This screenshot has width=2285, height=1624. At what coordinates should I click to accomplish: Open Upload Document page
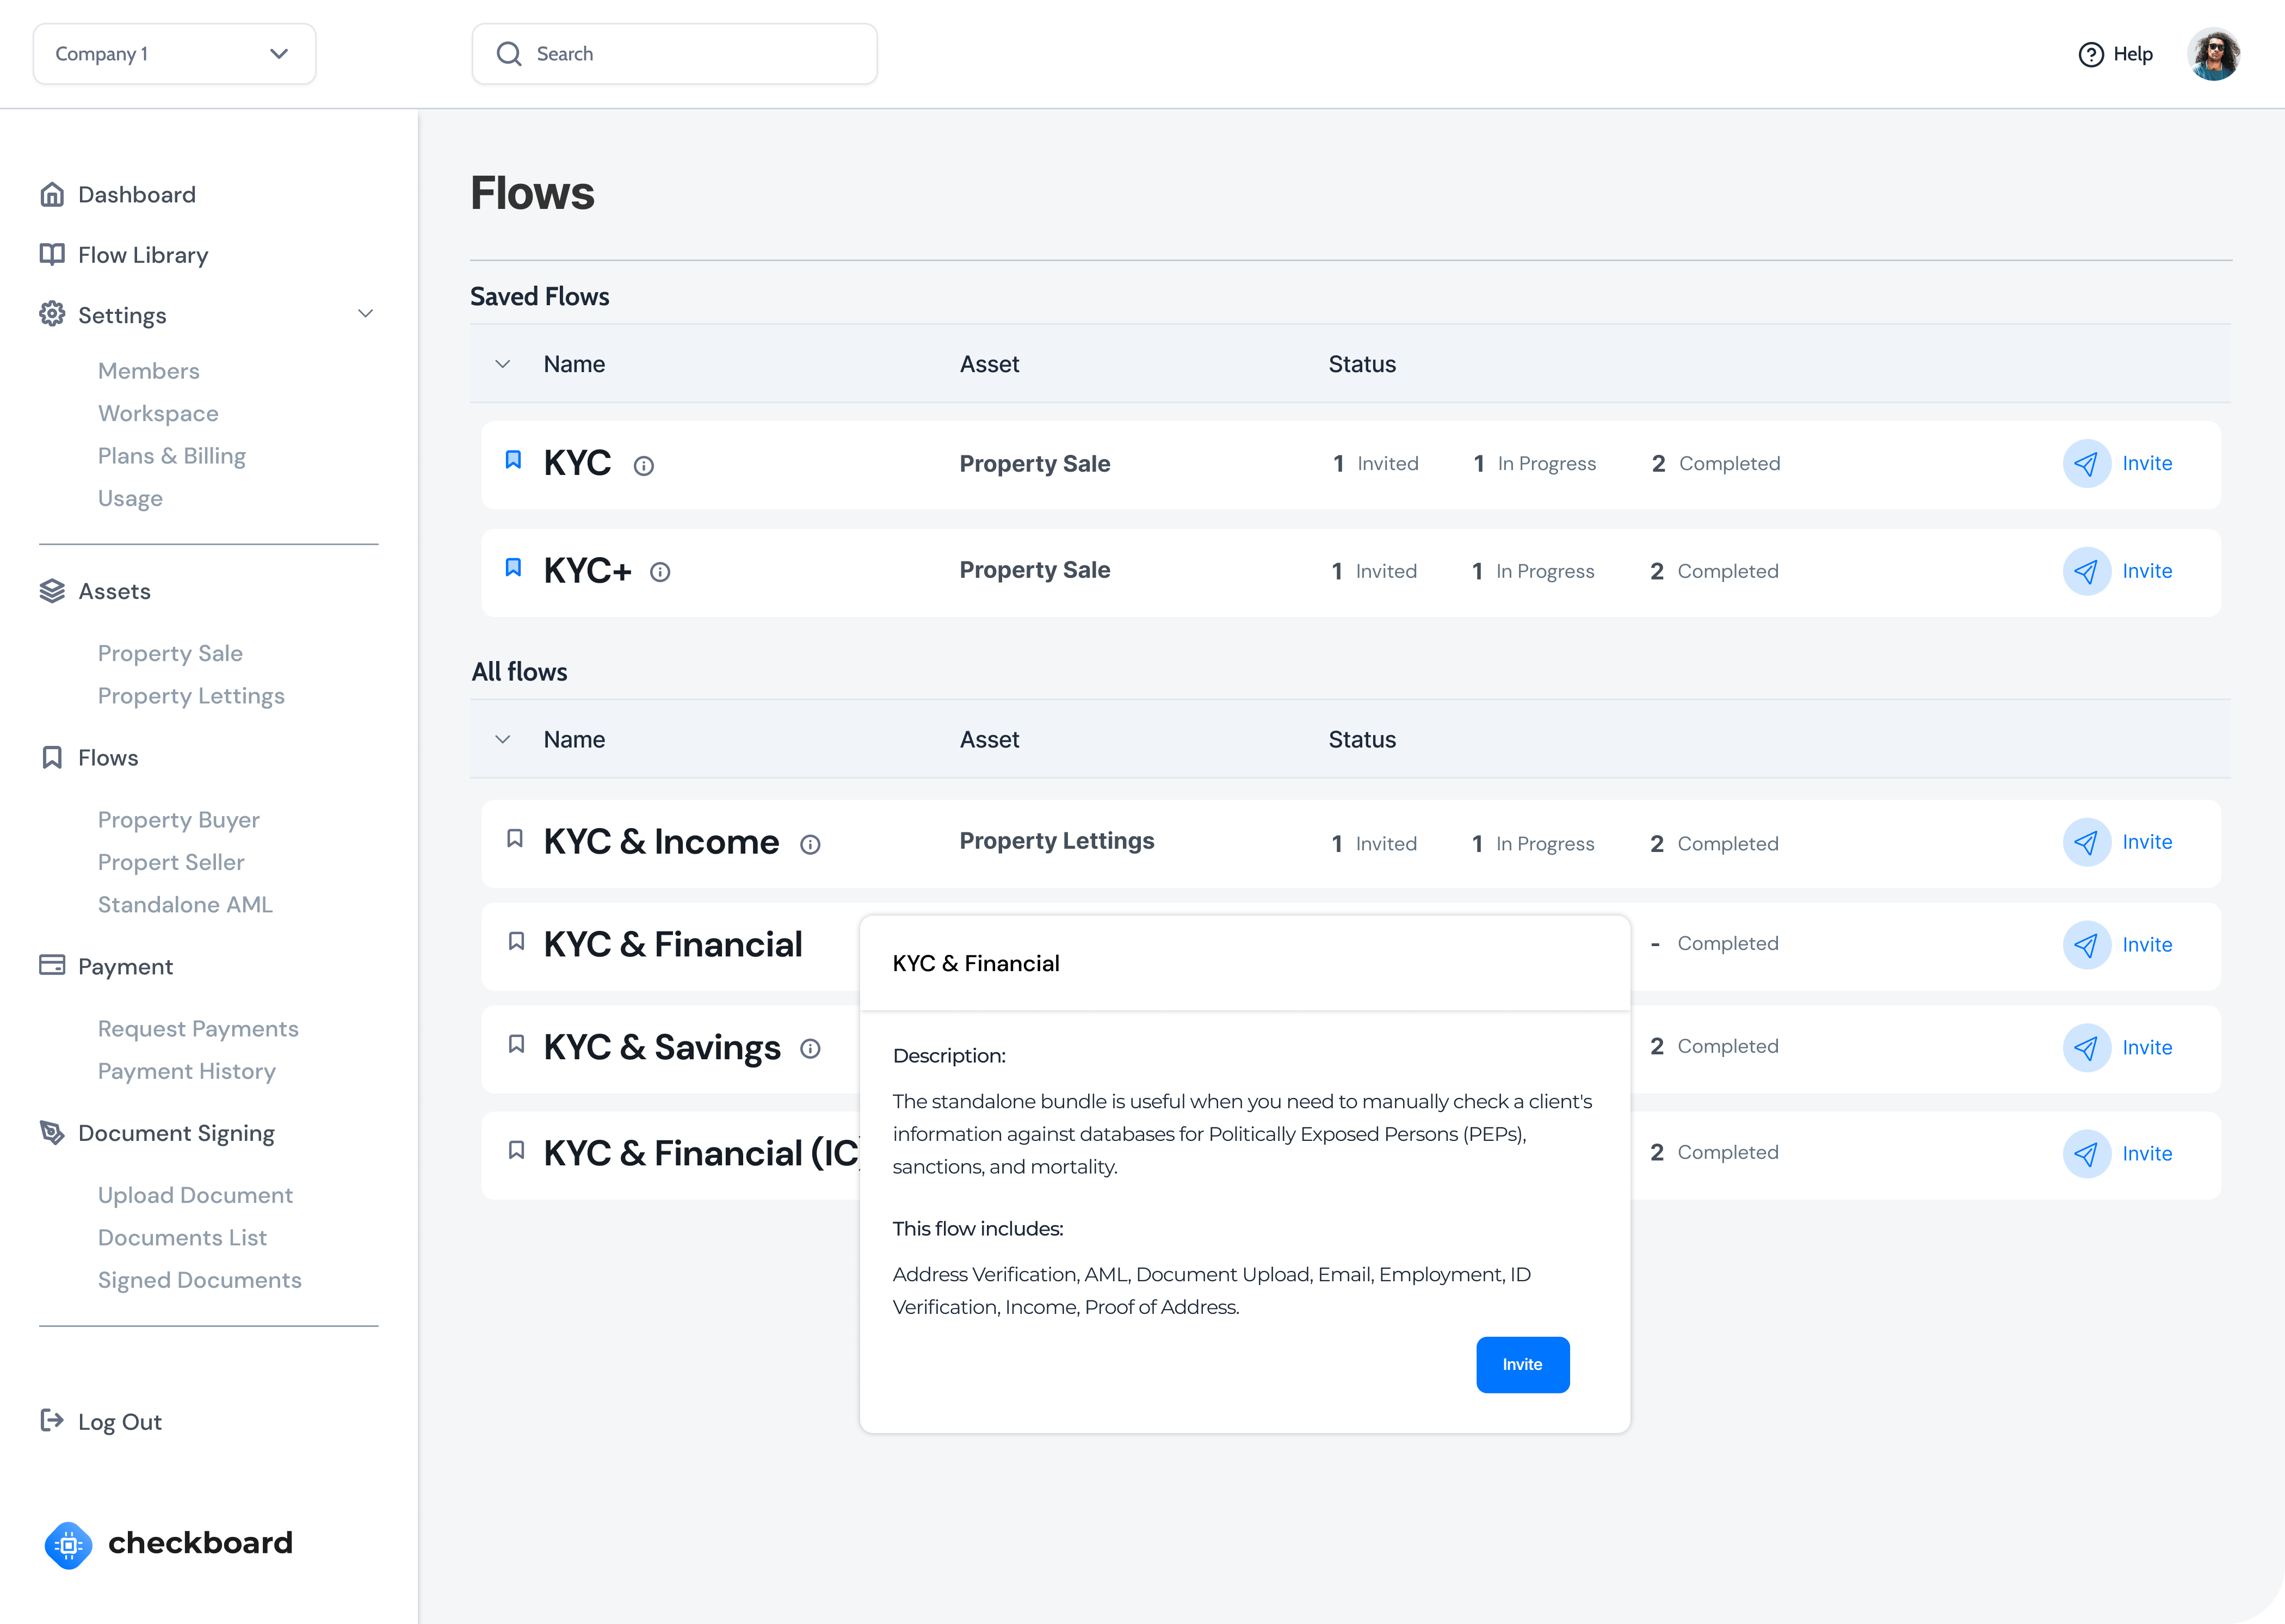[195, 1195]
